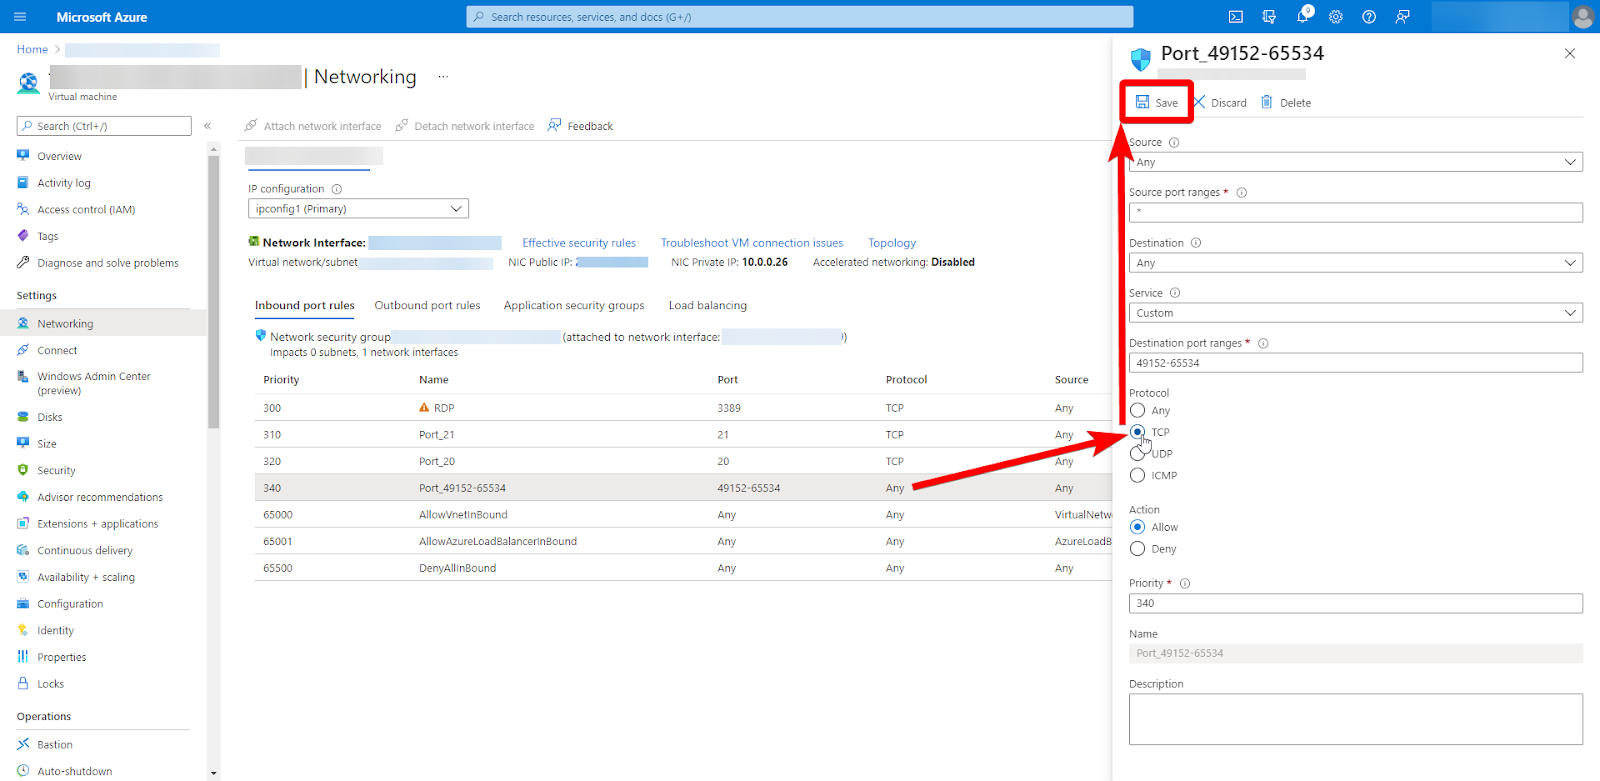Open Cloud Shell from top bar
This screenshot has height=781, width=1600.
(x=1236, y=17)
